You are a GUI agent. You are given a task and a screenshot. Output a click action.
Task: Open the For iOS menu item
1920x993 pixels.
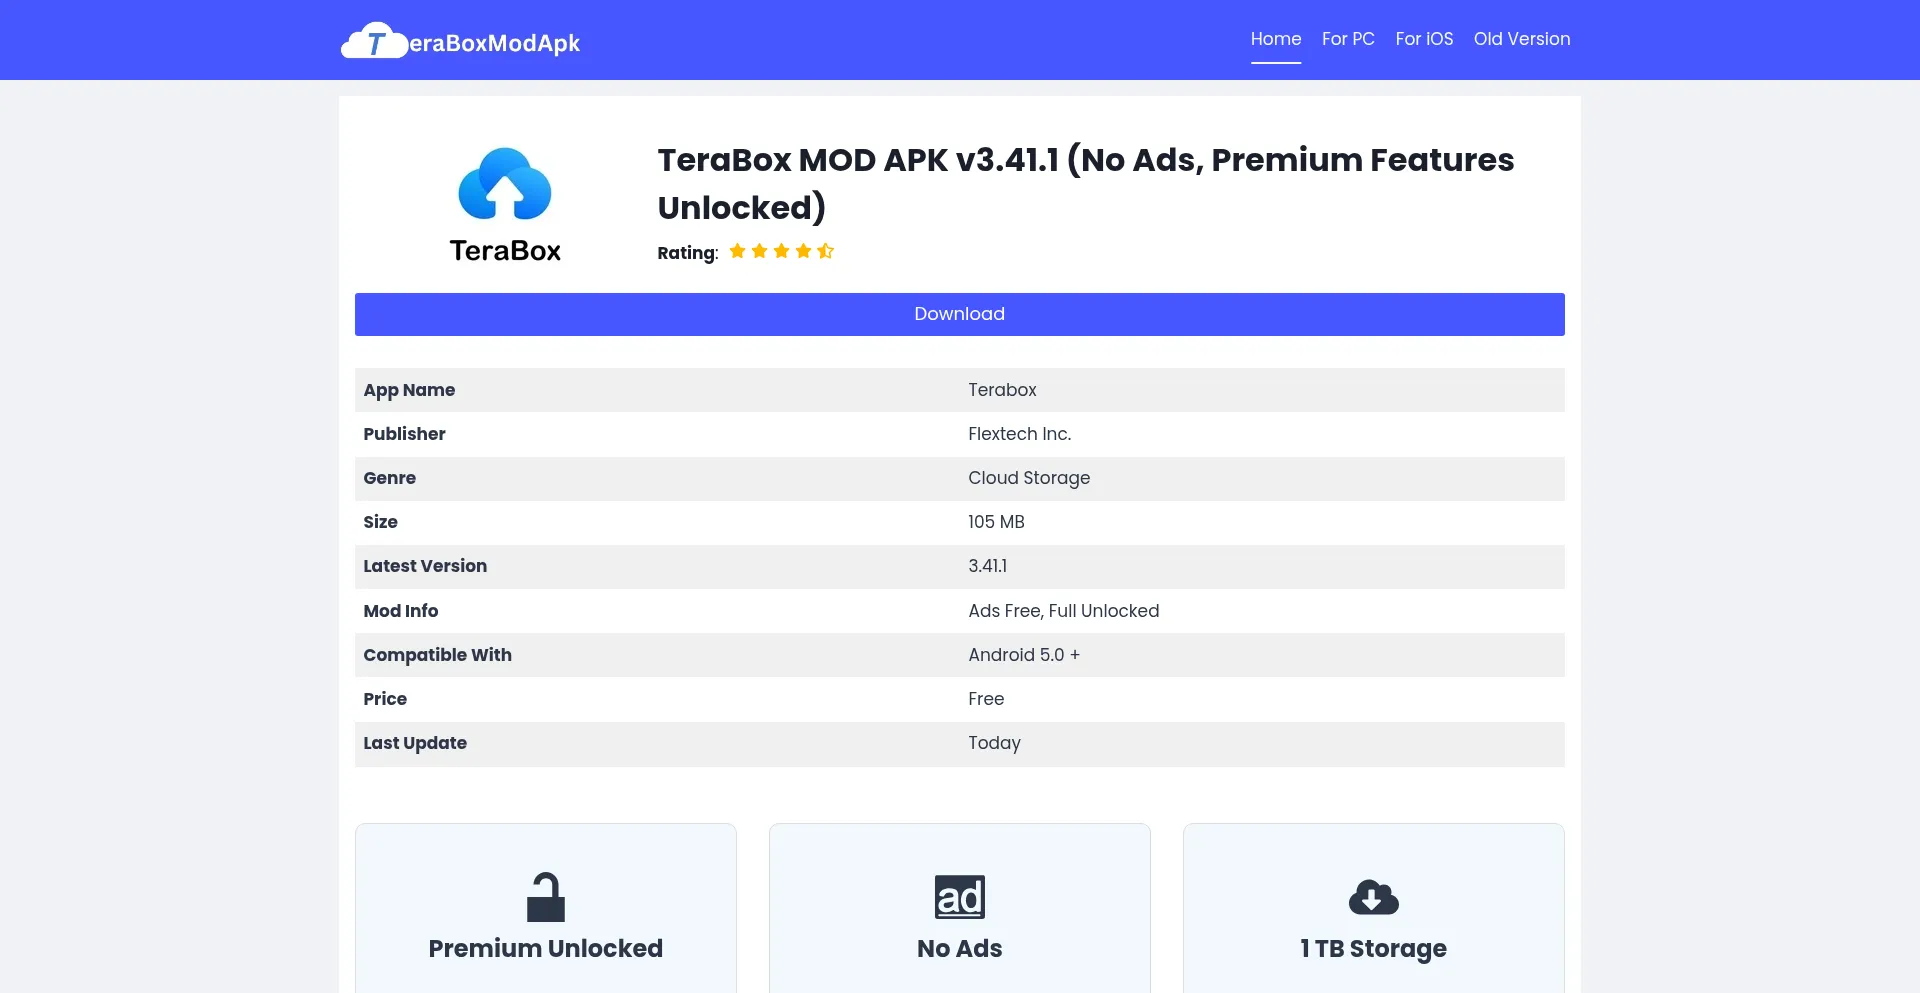[x=1424, y=39]
